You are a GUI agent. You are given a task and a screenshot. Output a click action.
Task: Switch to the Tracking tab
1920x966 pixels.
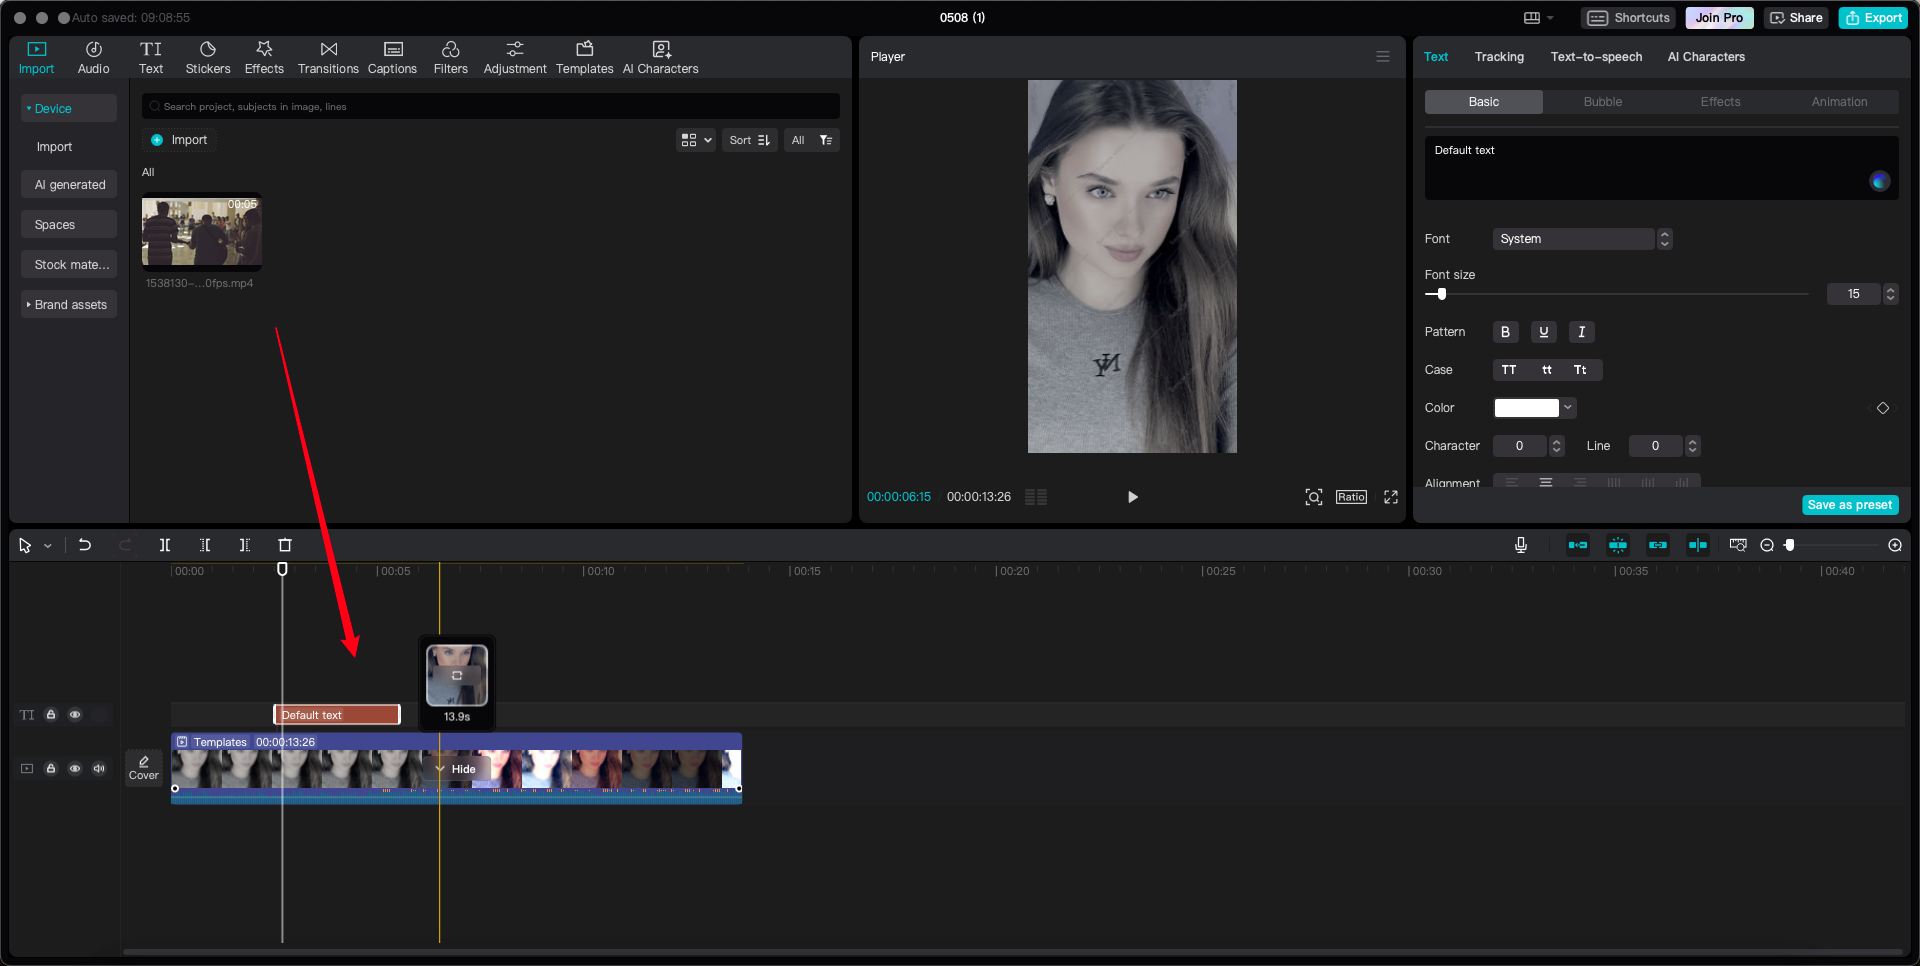(x=1499, y=57)
